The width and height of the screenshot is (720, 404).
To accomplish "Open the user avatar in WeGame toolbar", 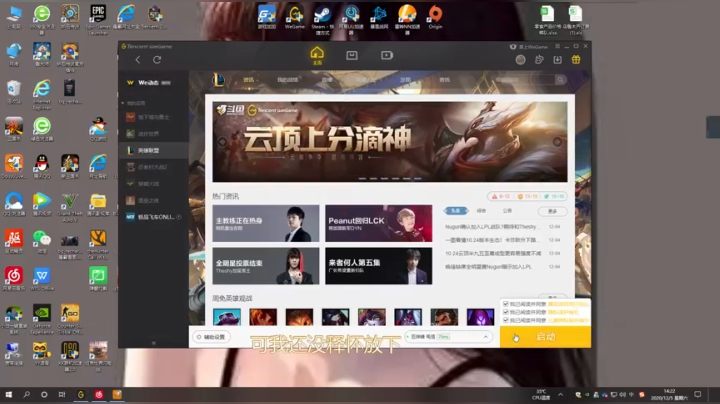I will [520, 60].
